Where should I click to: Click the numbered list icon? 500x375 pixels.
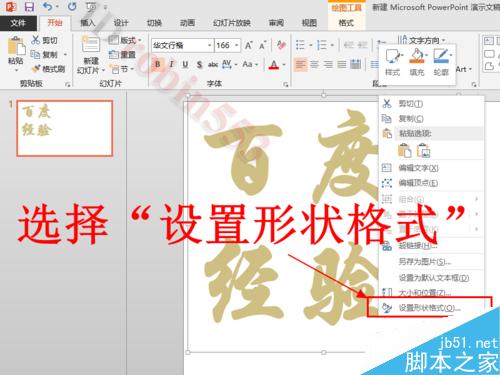tap(322, 45)
